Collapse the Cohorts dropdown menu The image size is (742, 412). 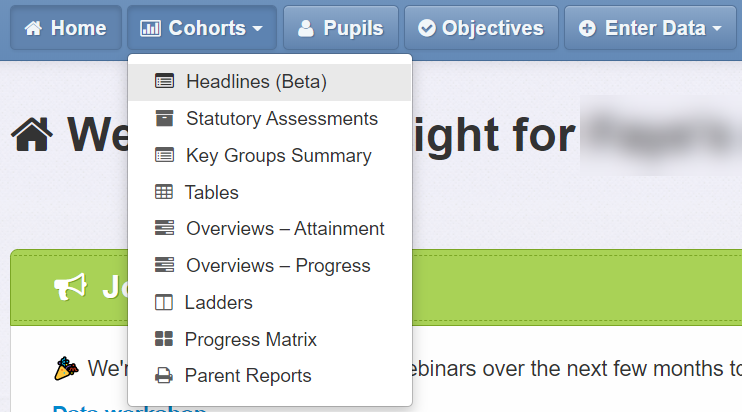202,28
